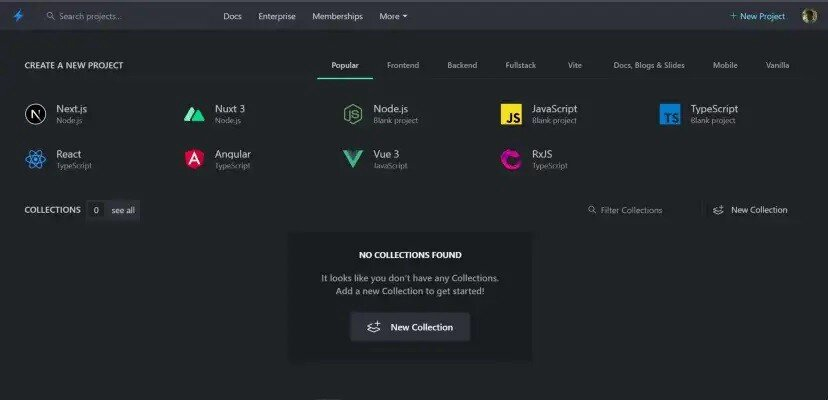Select the React TypeScript template icon

pos(36,159)
